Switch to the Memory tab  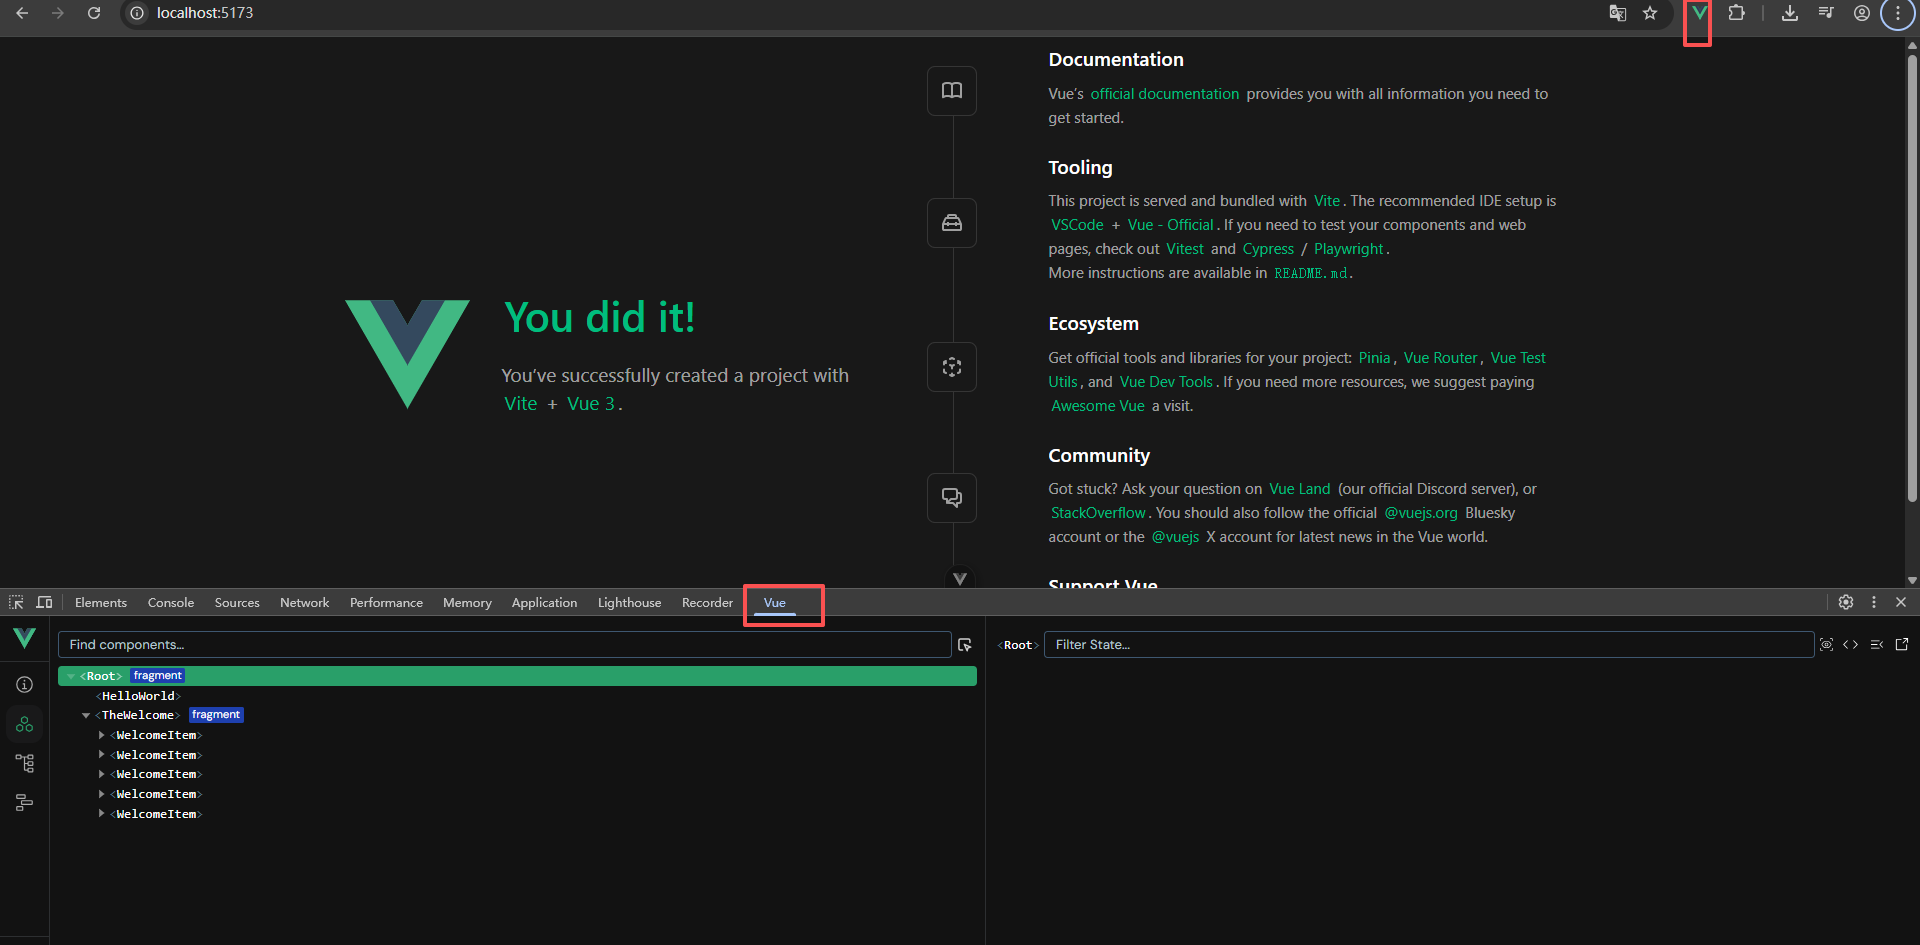pyautogui.click(x=467, y=602)
